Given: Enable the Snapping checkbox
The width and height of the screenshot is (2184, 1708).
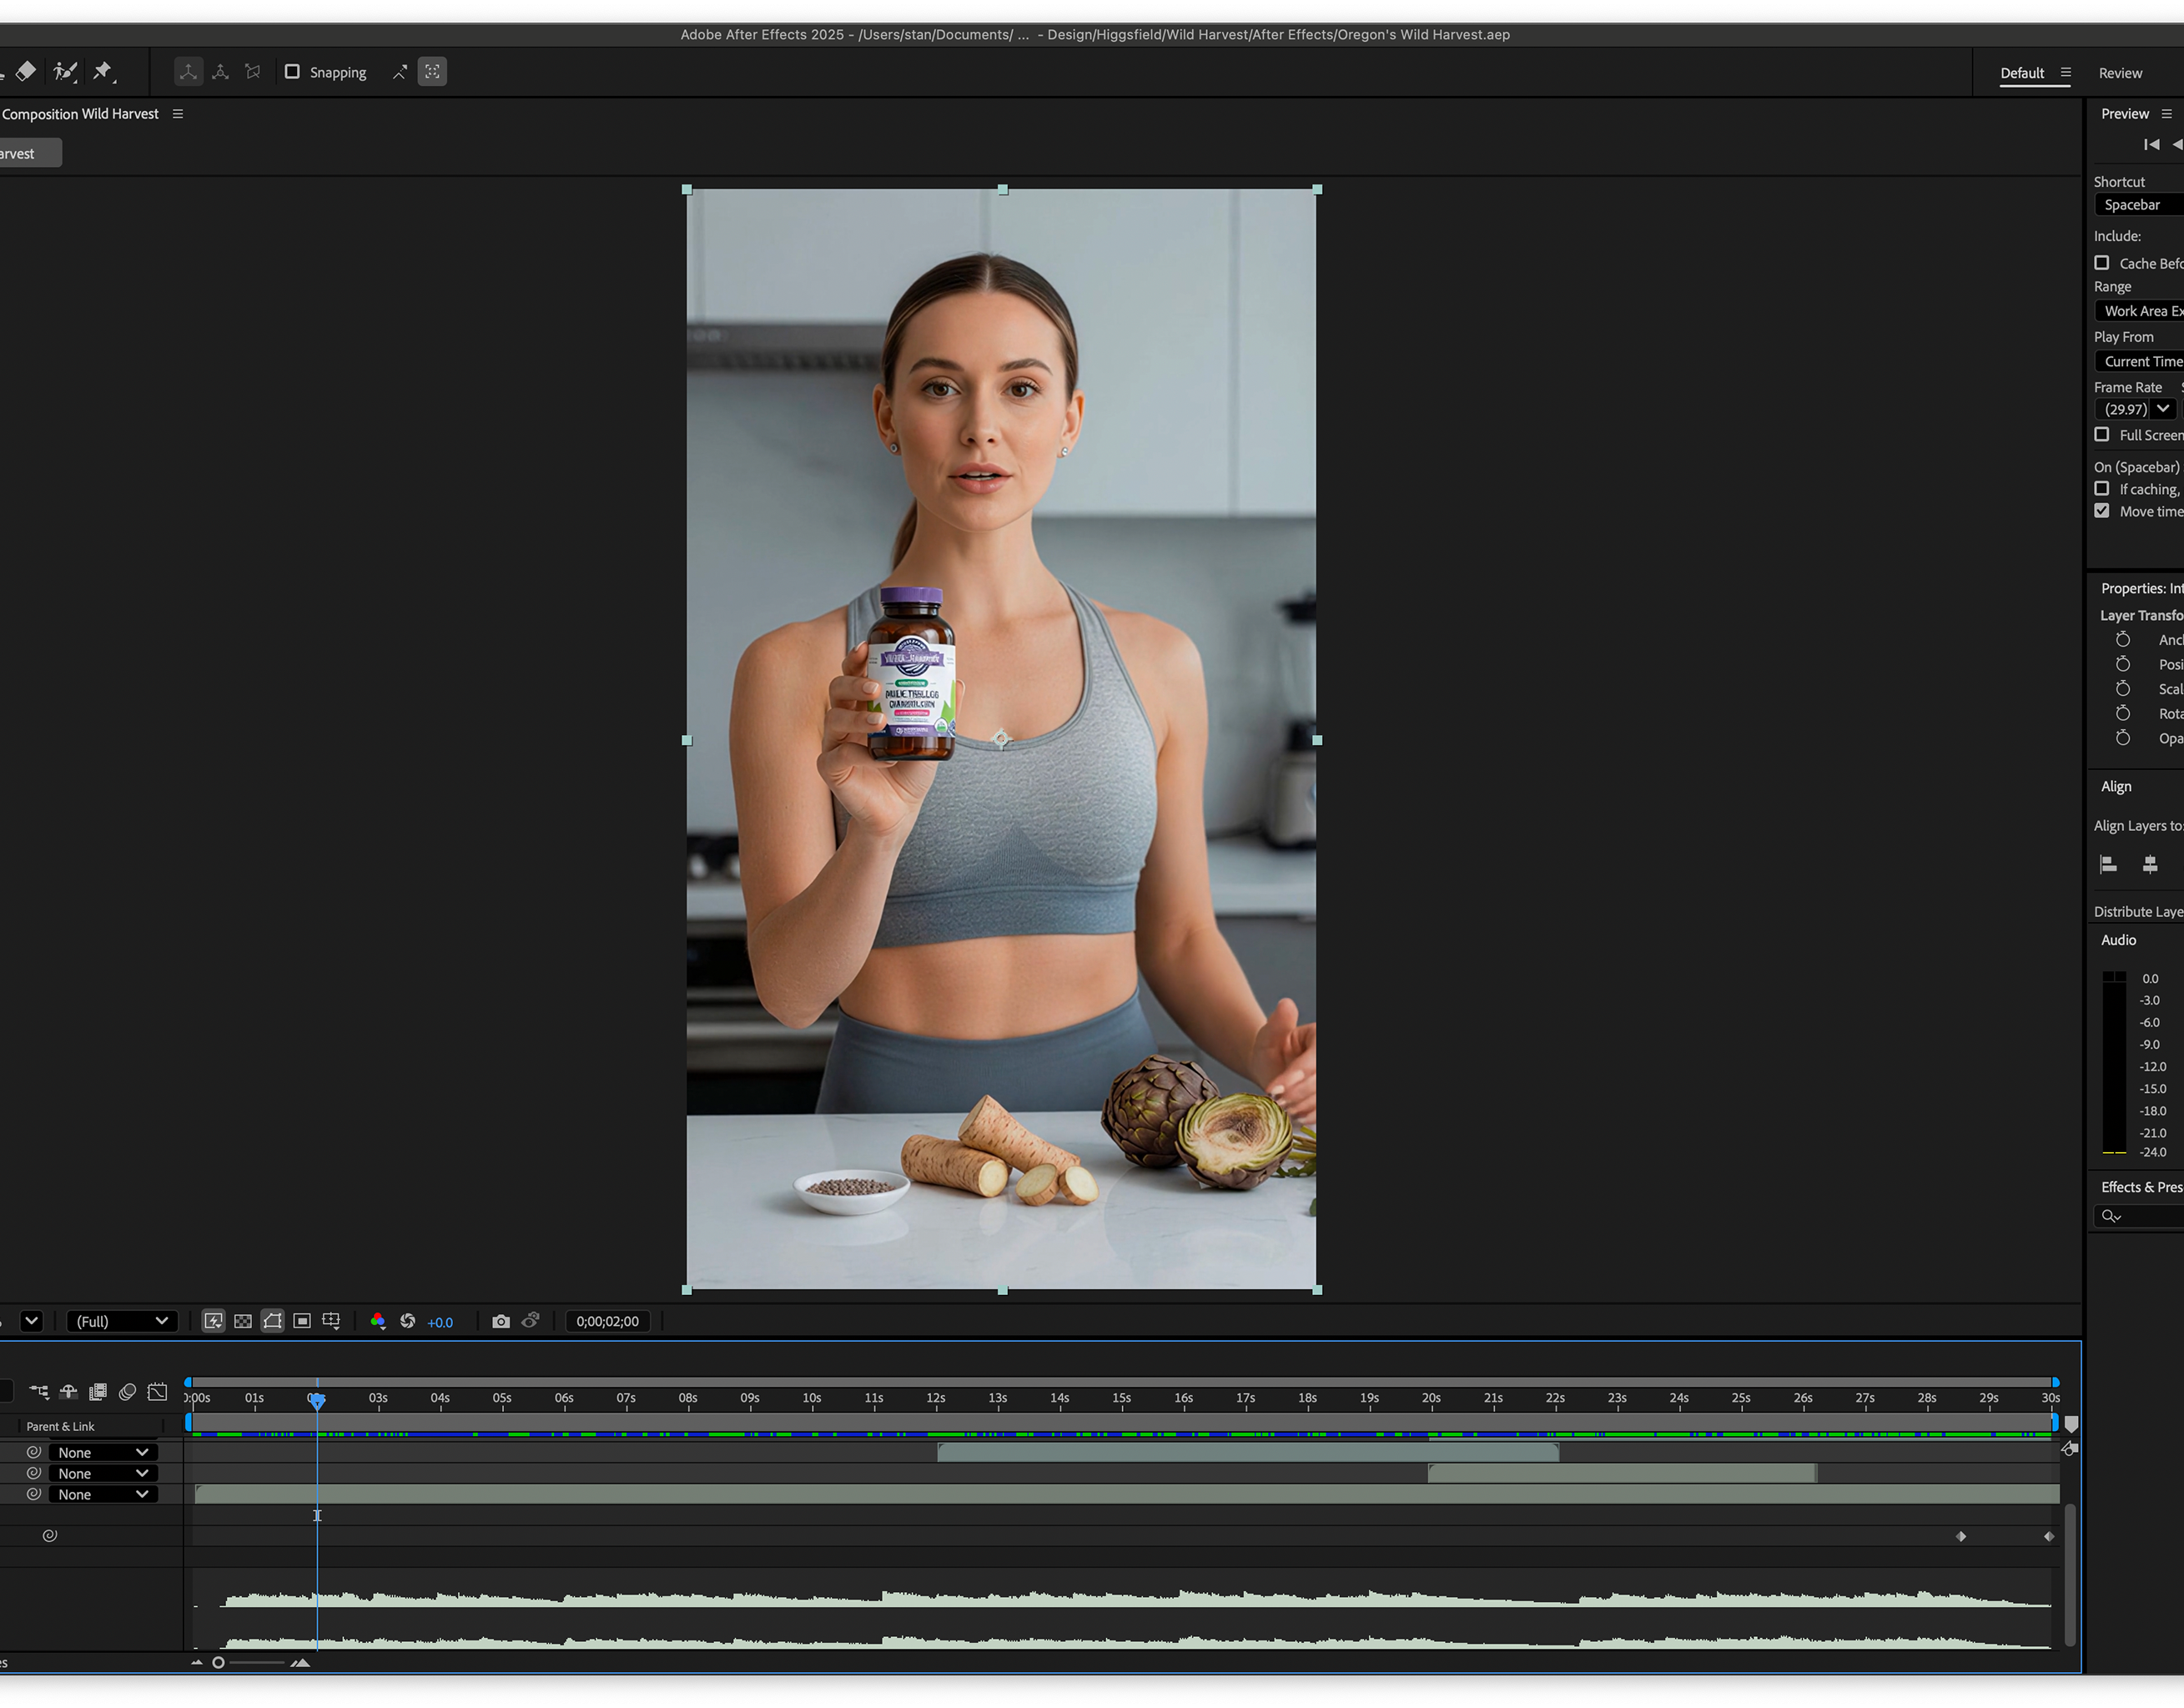Looking at the screenshot, I should pyautogui.click(x=292, y=72).
